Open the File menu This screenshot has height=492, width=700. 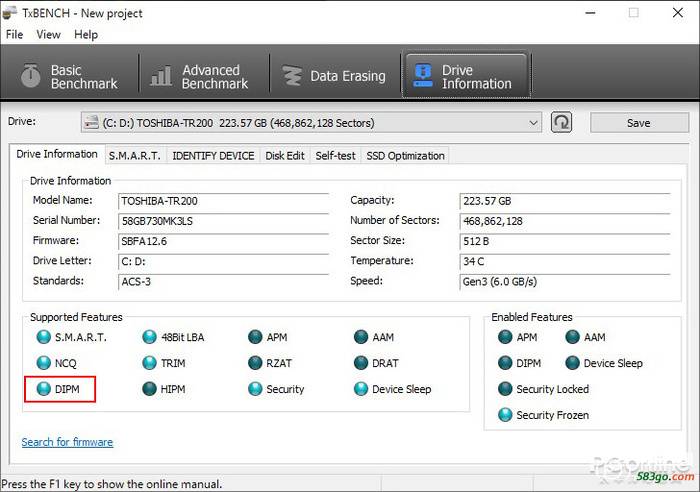tap(14, 34)
